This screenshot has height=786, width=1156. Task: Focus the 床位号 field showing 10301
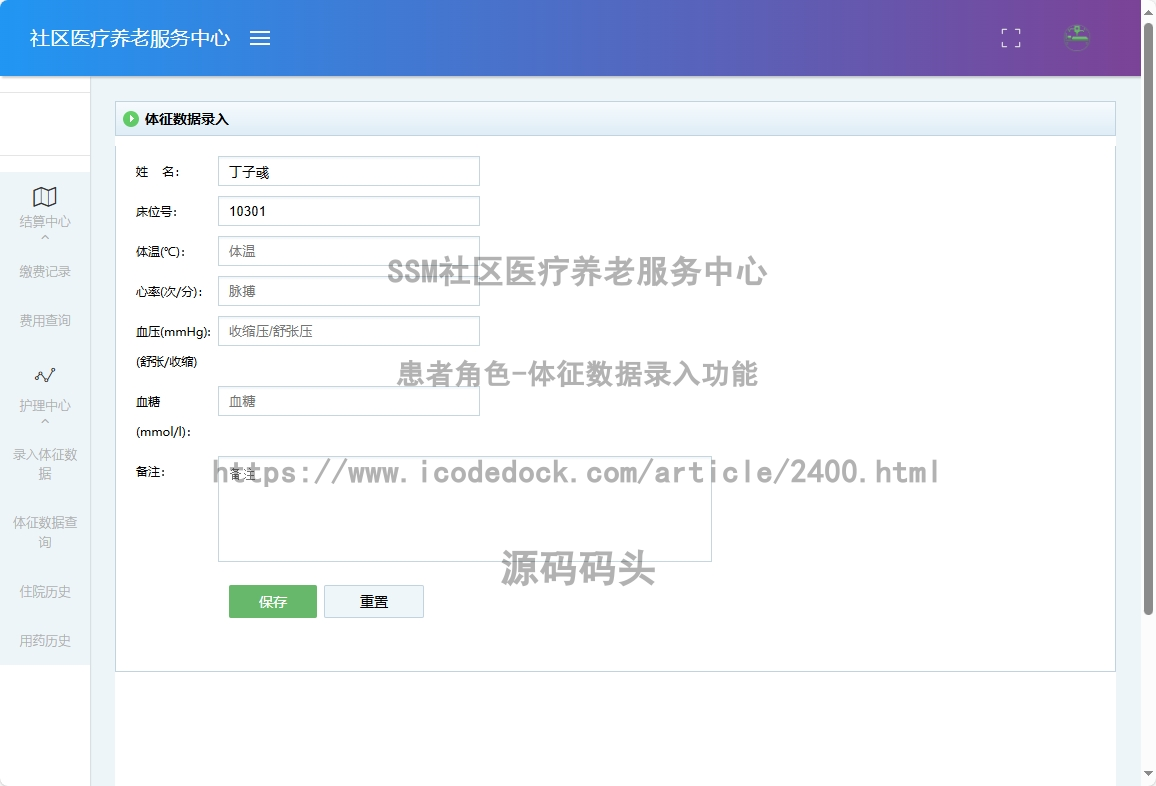pyautogui.click(x=349, y=211)
